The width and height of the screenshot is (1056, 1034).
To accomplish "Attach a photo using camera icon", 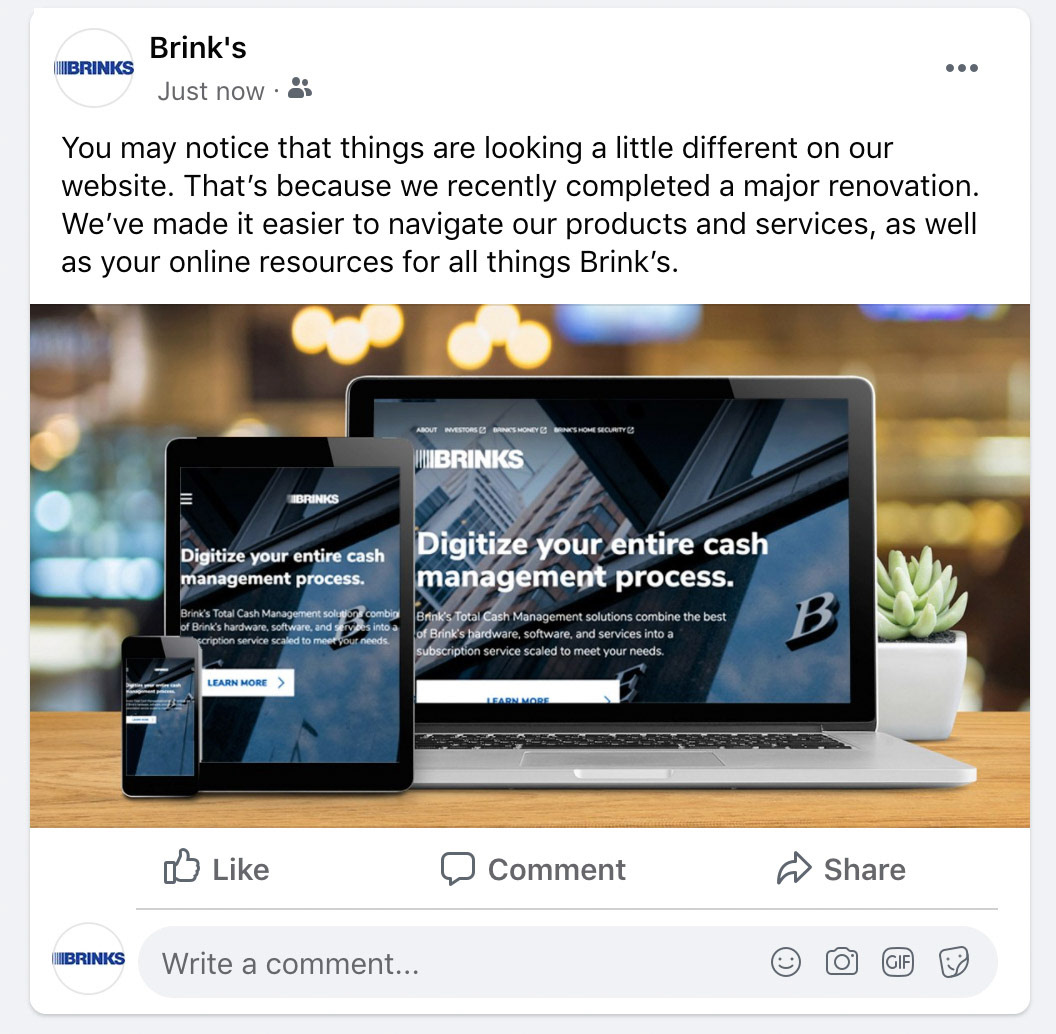I will pyautogui.click(x=842, y=962).
